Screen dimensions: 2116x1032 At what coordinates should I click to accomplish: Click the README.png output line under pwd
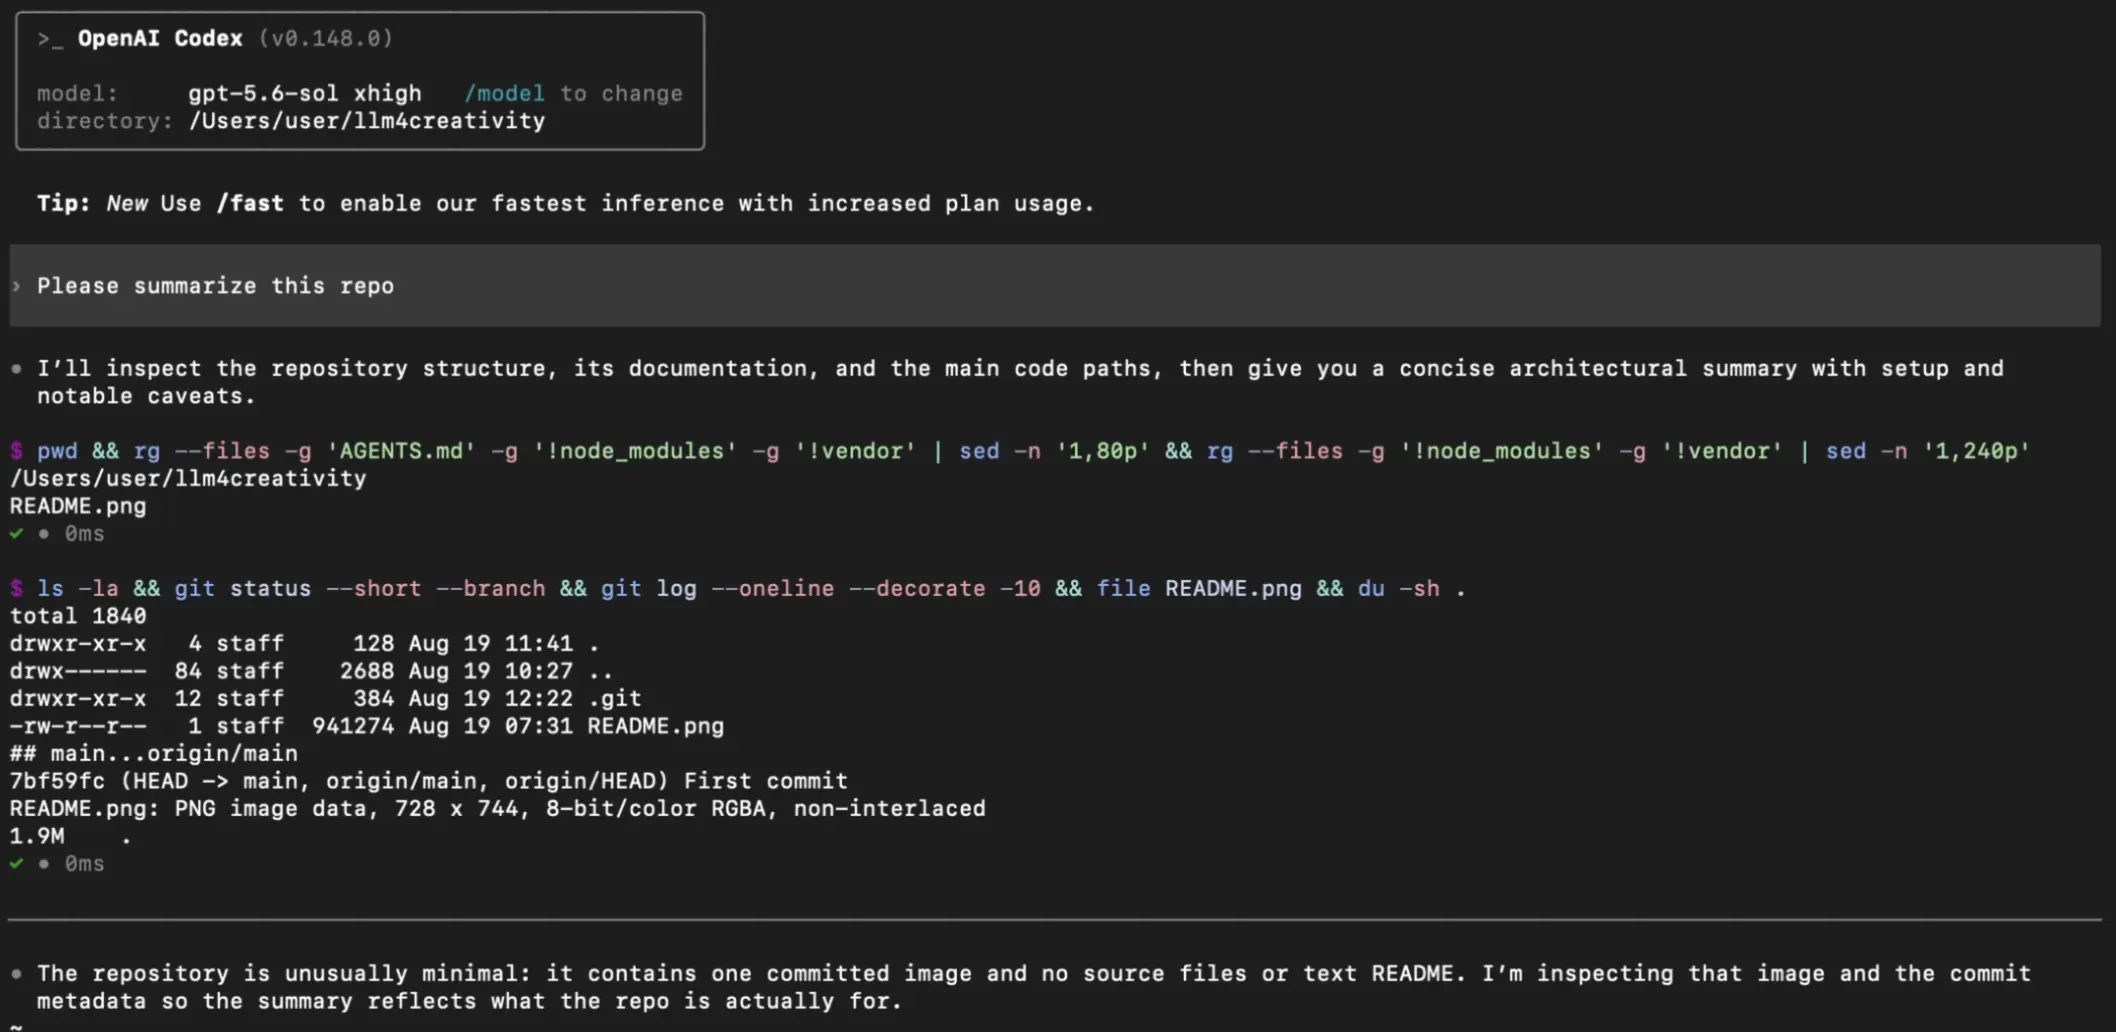pyautogui.click(x=78, y=506)
